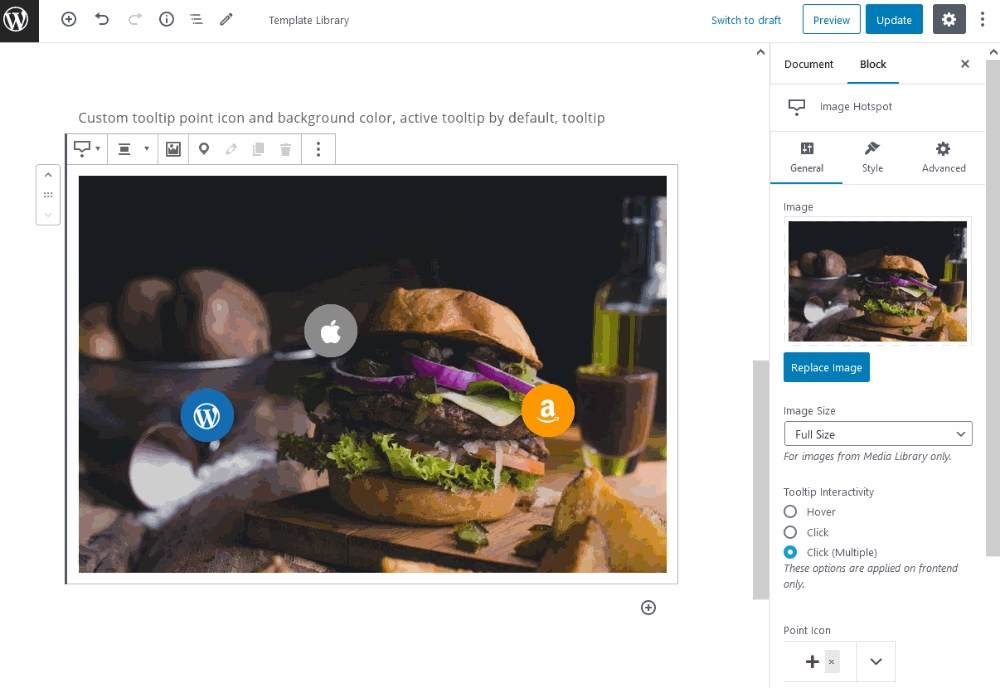Move block up
The height and width of the screenshot is (688, 1000).
(x=48, y=175)
